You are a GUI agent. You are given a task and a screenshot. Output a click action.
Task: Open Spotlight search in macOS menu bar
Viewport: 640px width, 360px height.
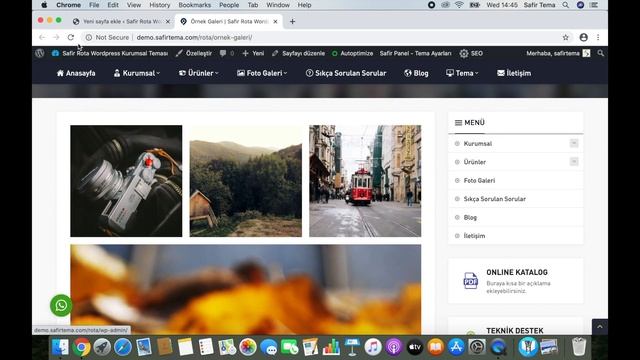565,5
